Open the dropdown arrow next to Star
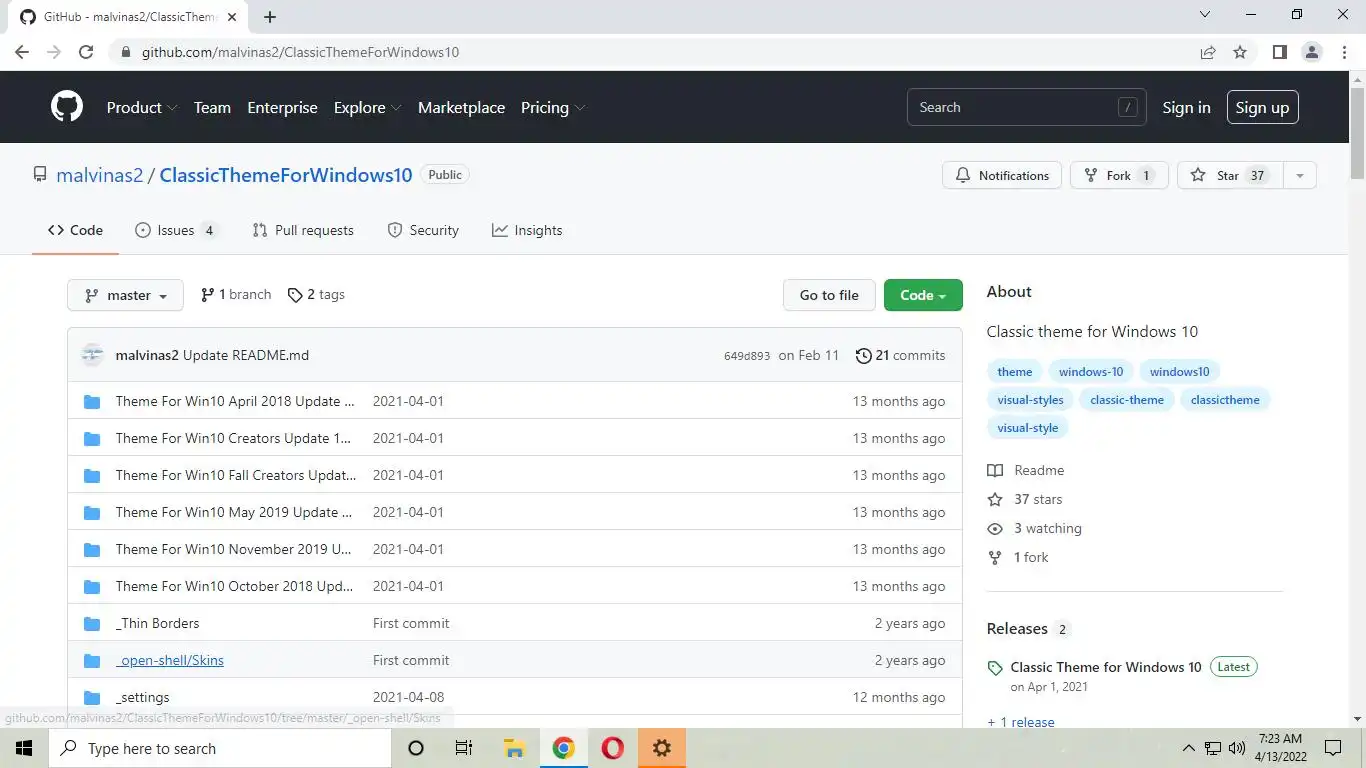This screenshot has height=768, width=1366. (1299, 175)
